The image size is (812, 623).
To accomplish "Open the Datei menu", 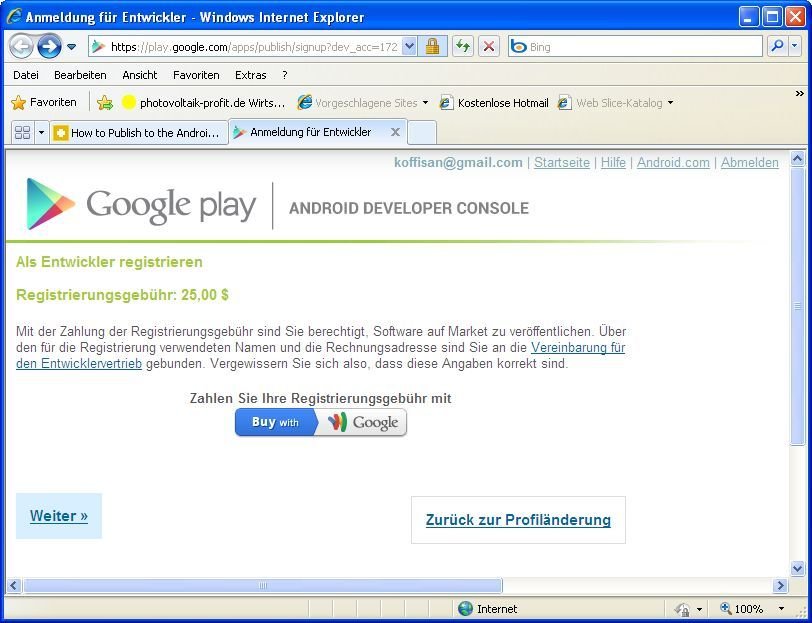I will [26, 75].
